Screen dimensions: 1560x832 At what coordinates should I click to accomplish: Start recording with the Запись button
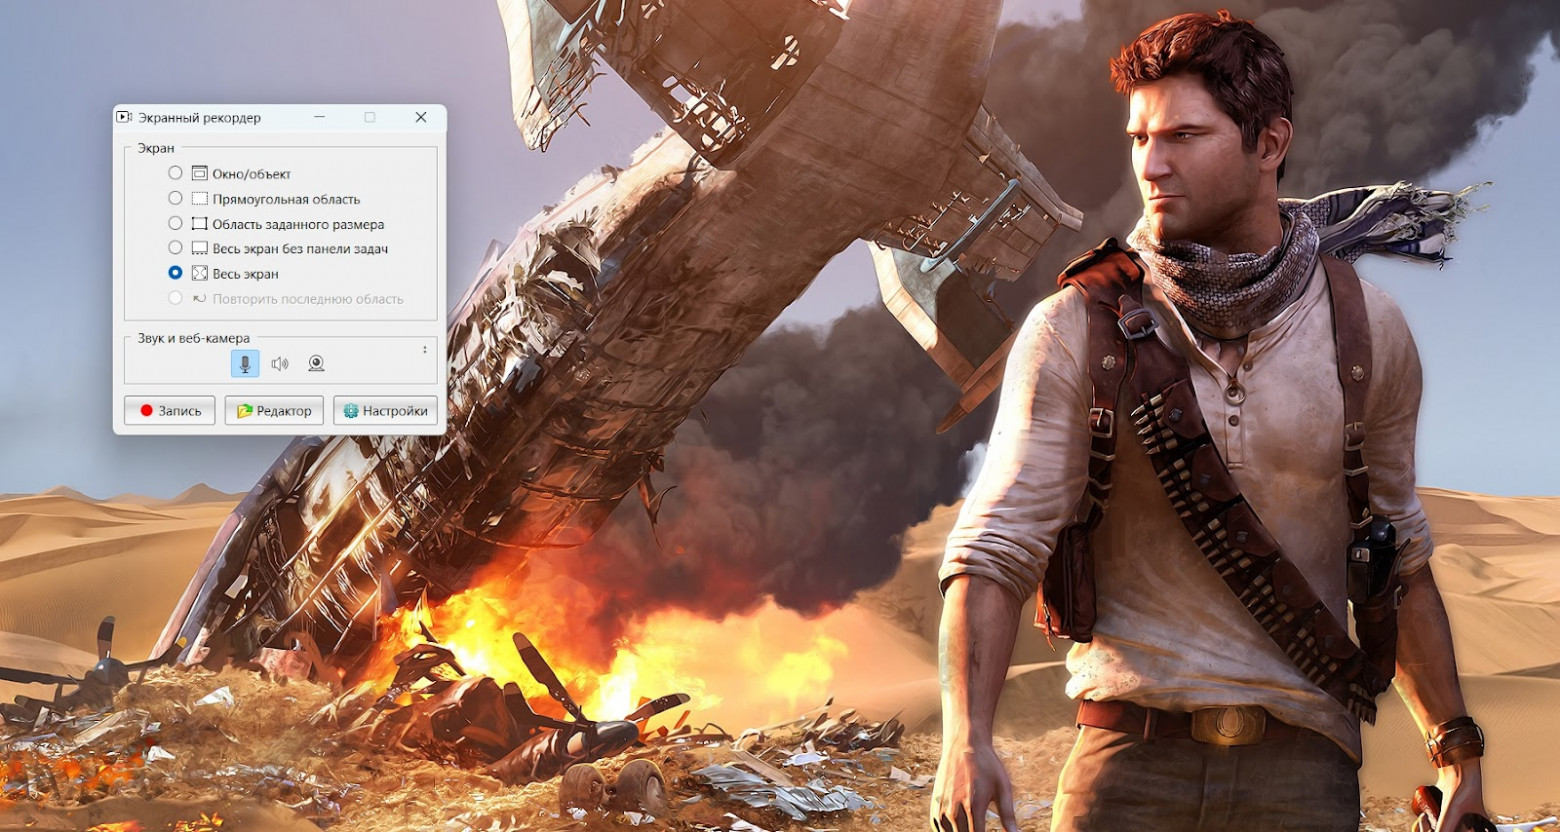(170, 411)
